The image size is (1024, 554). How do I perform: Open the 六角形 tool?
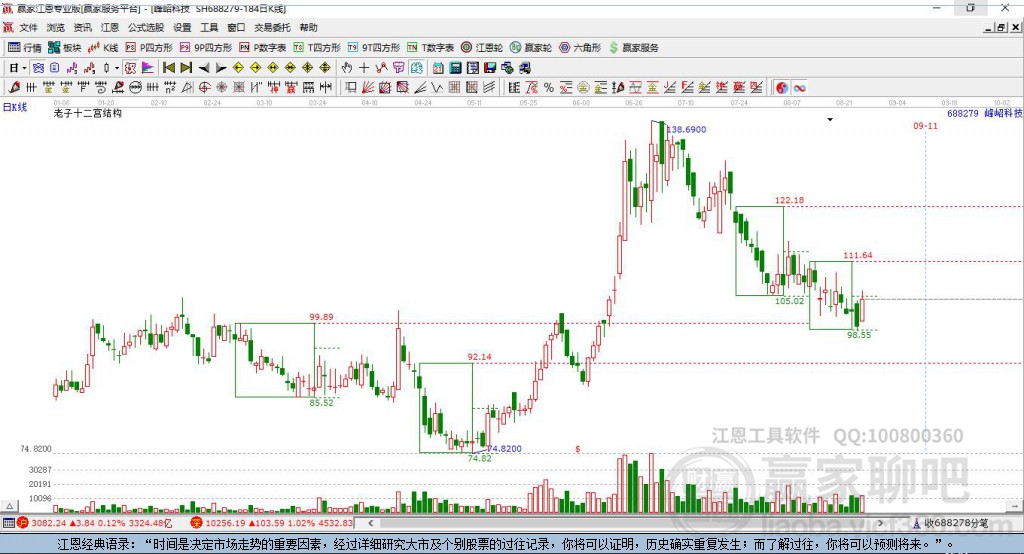pyautogui.click(x=580, y=48)
